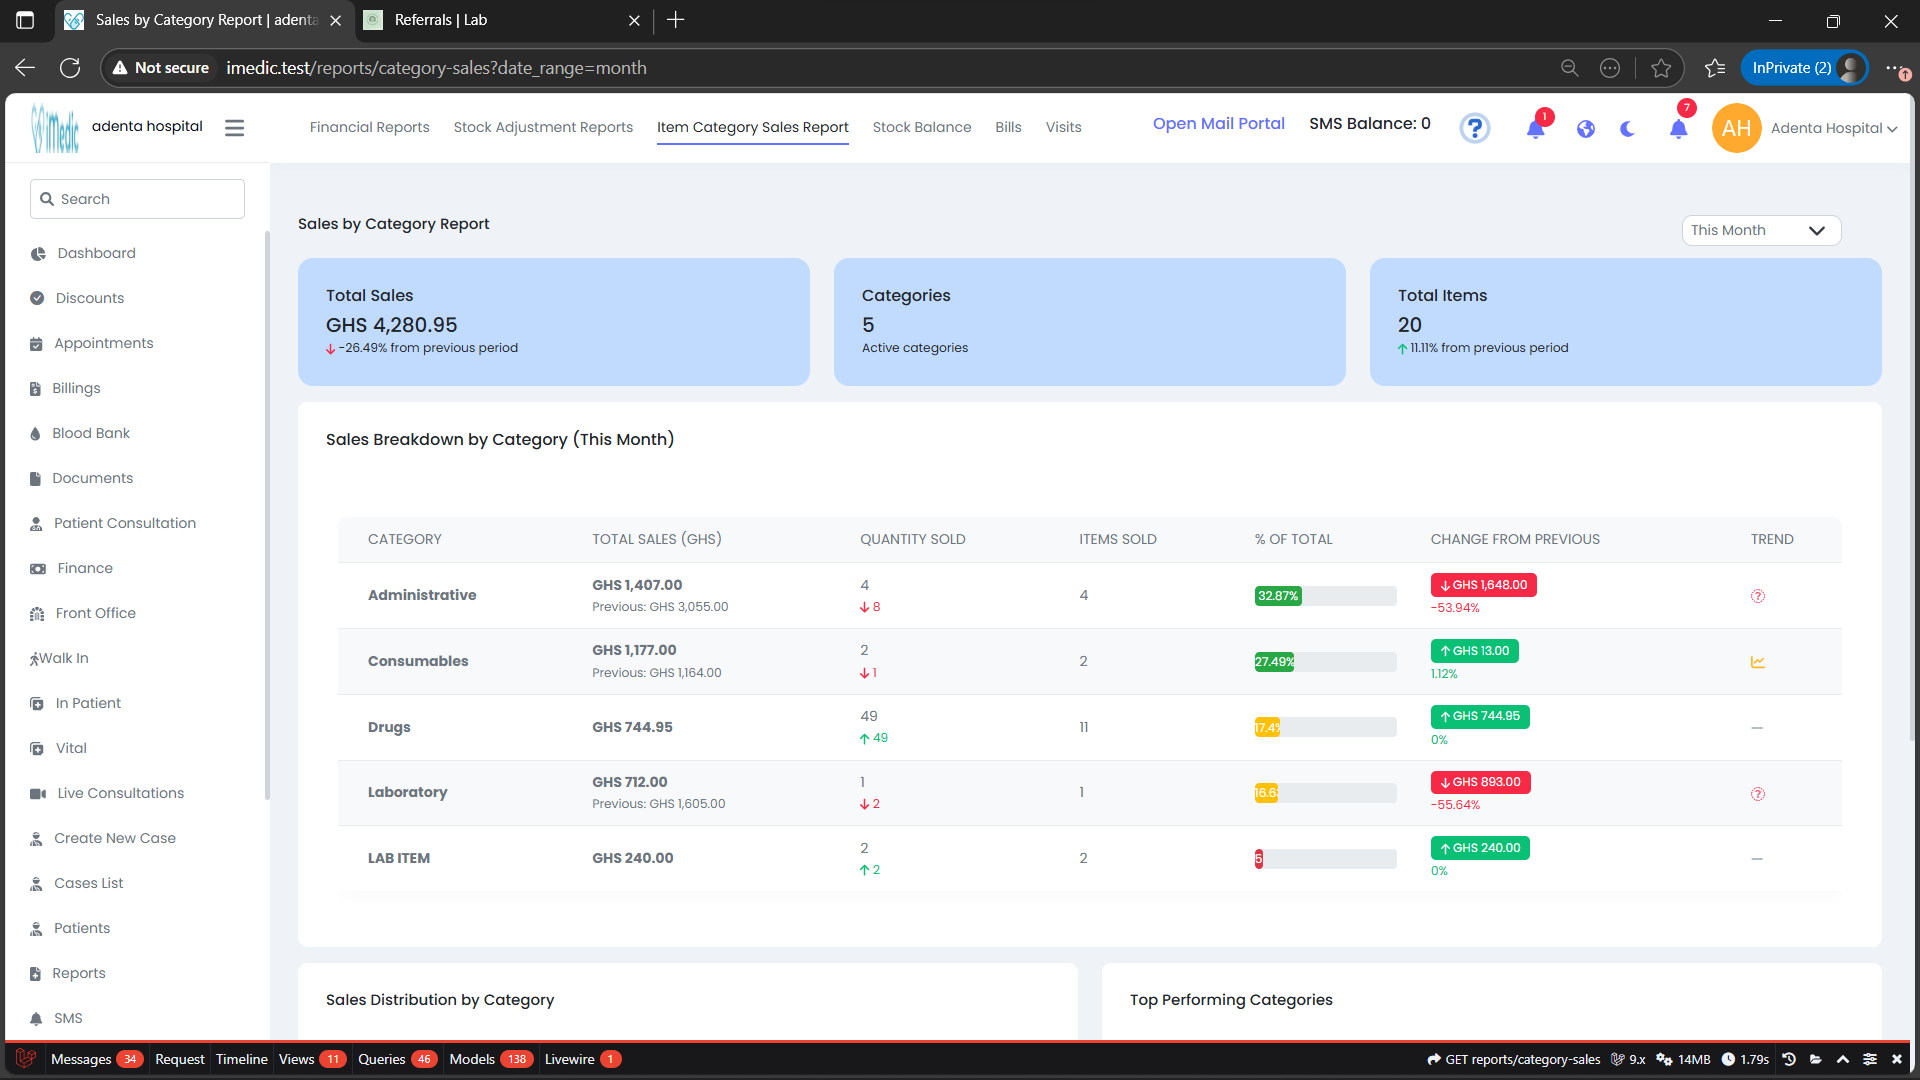Click the iMedic logo

pyautogui.click(x=55, y=128)
